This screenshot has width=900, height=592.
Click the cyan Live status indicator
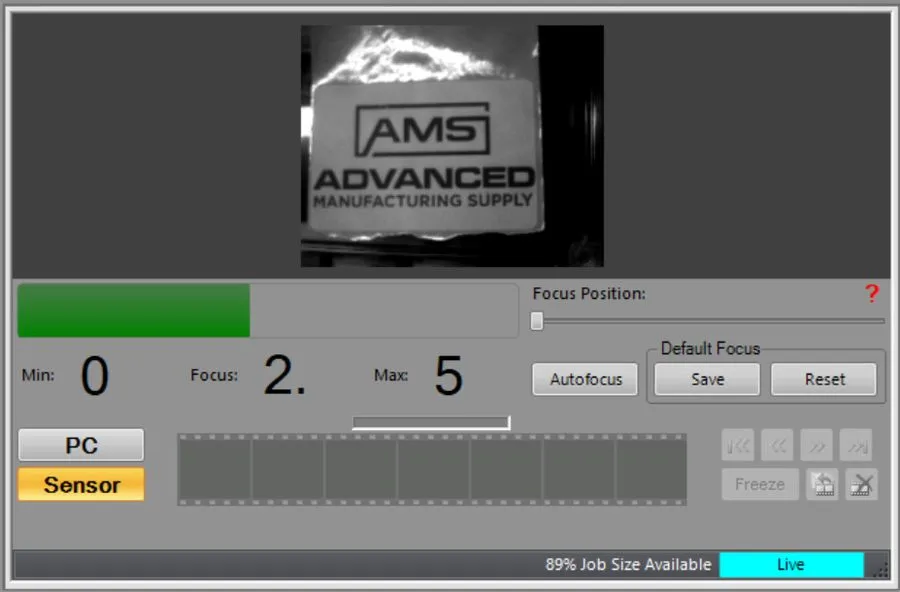click(x=792, y=564)
